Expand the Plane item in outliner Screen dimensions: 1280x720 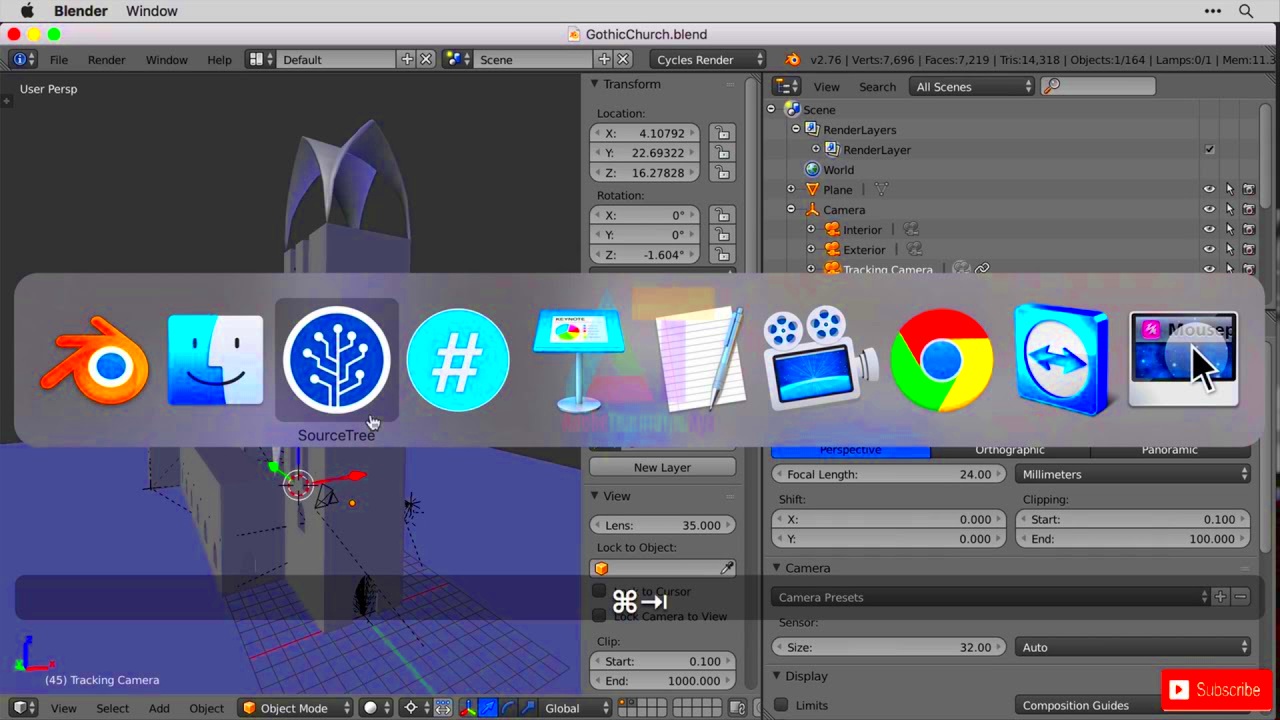point(791,190)
